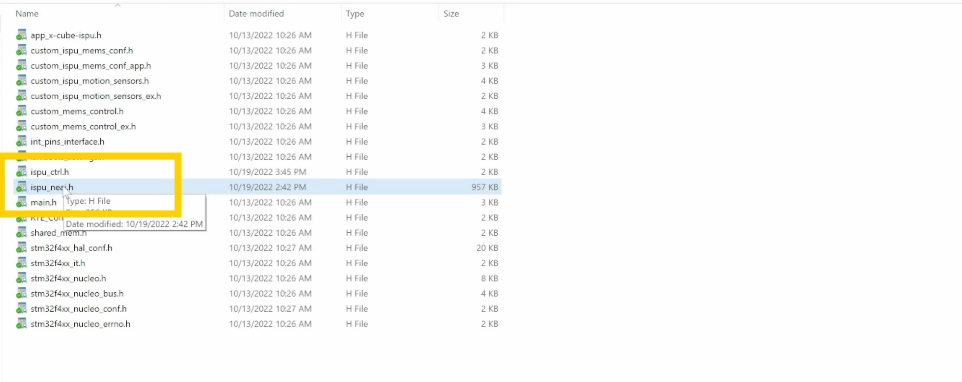Click the 10/13/2022 10:27 AM date of stm32f4xx_hal_conf.h
962x382 pixels.
(x=270, y=248)
